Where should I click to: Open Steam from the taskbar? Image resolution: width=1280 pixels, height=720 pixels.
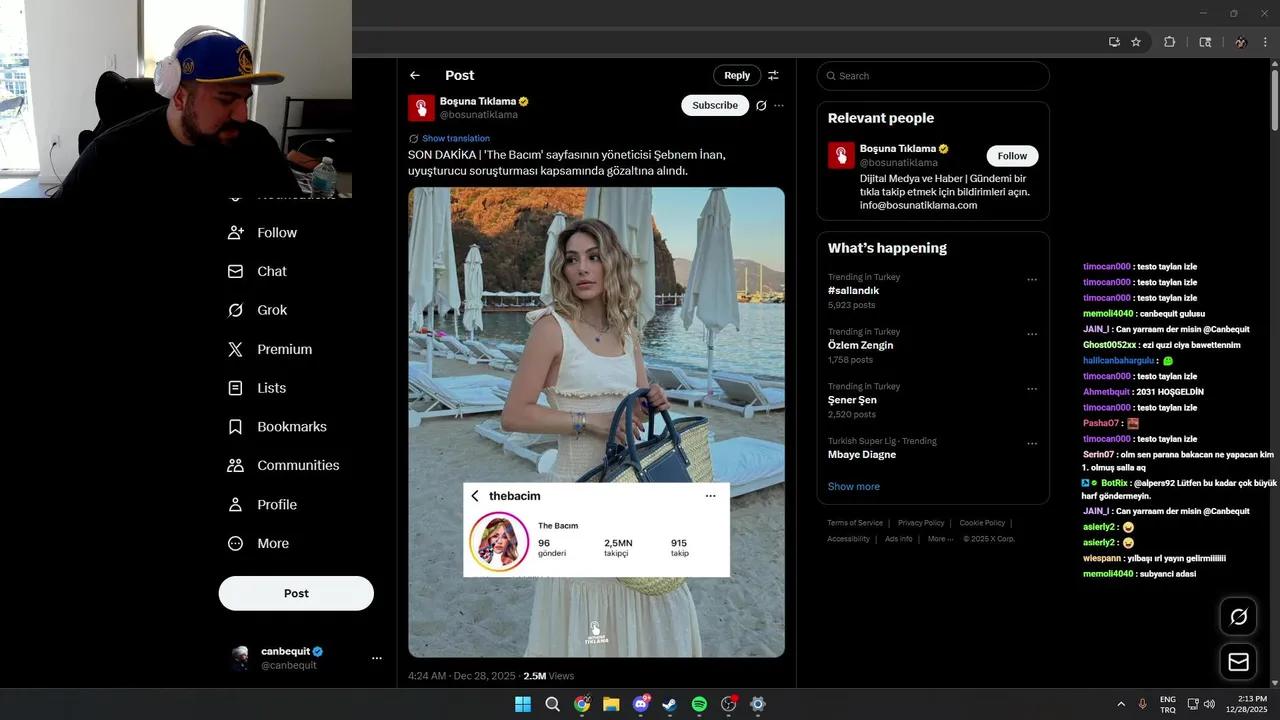[670, 704]
